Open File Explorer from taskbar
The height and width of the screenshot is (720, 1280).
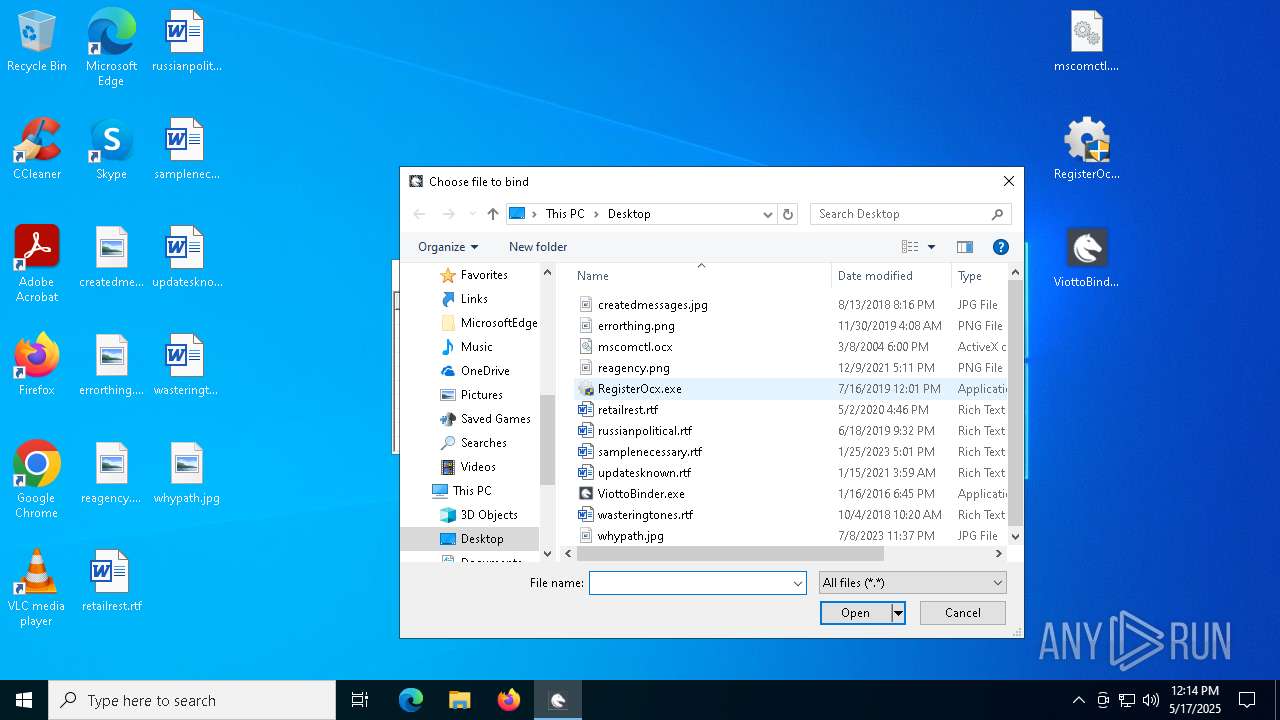pos(459,700)
